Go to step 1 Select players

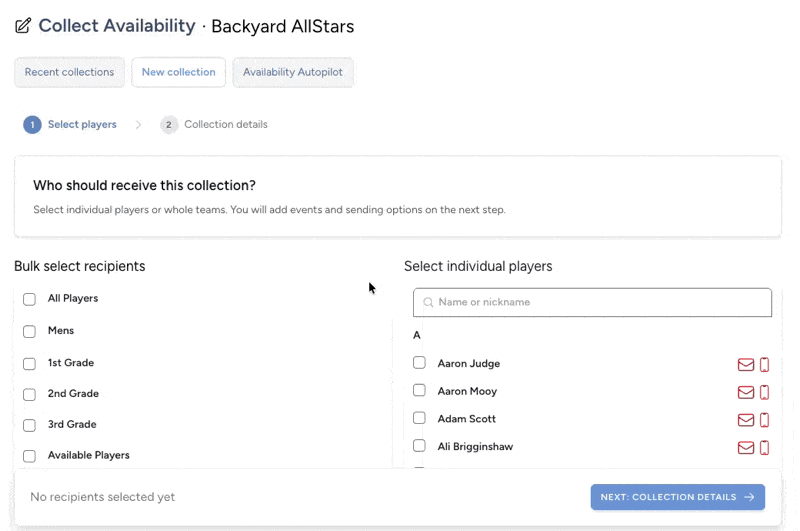point(70,124)
